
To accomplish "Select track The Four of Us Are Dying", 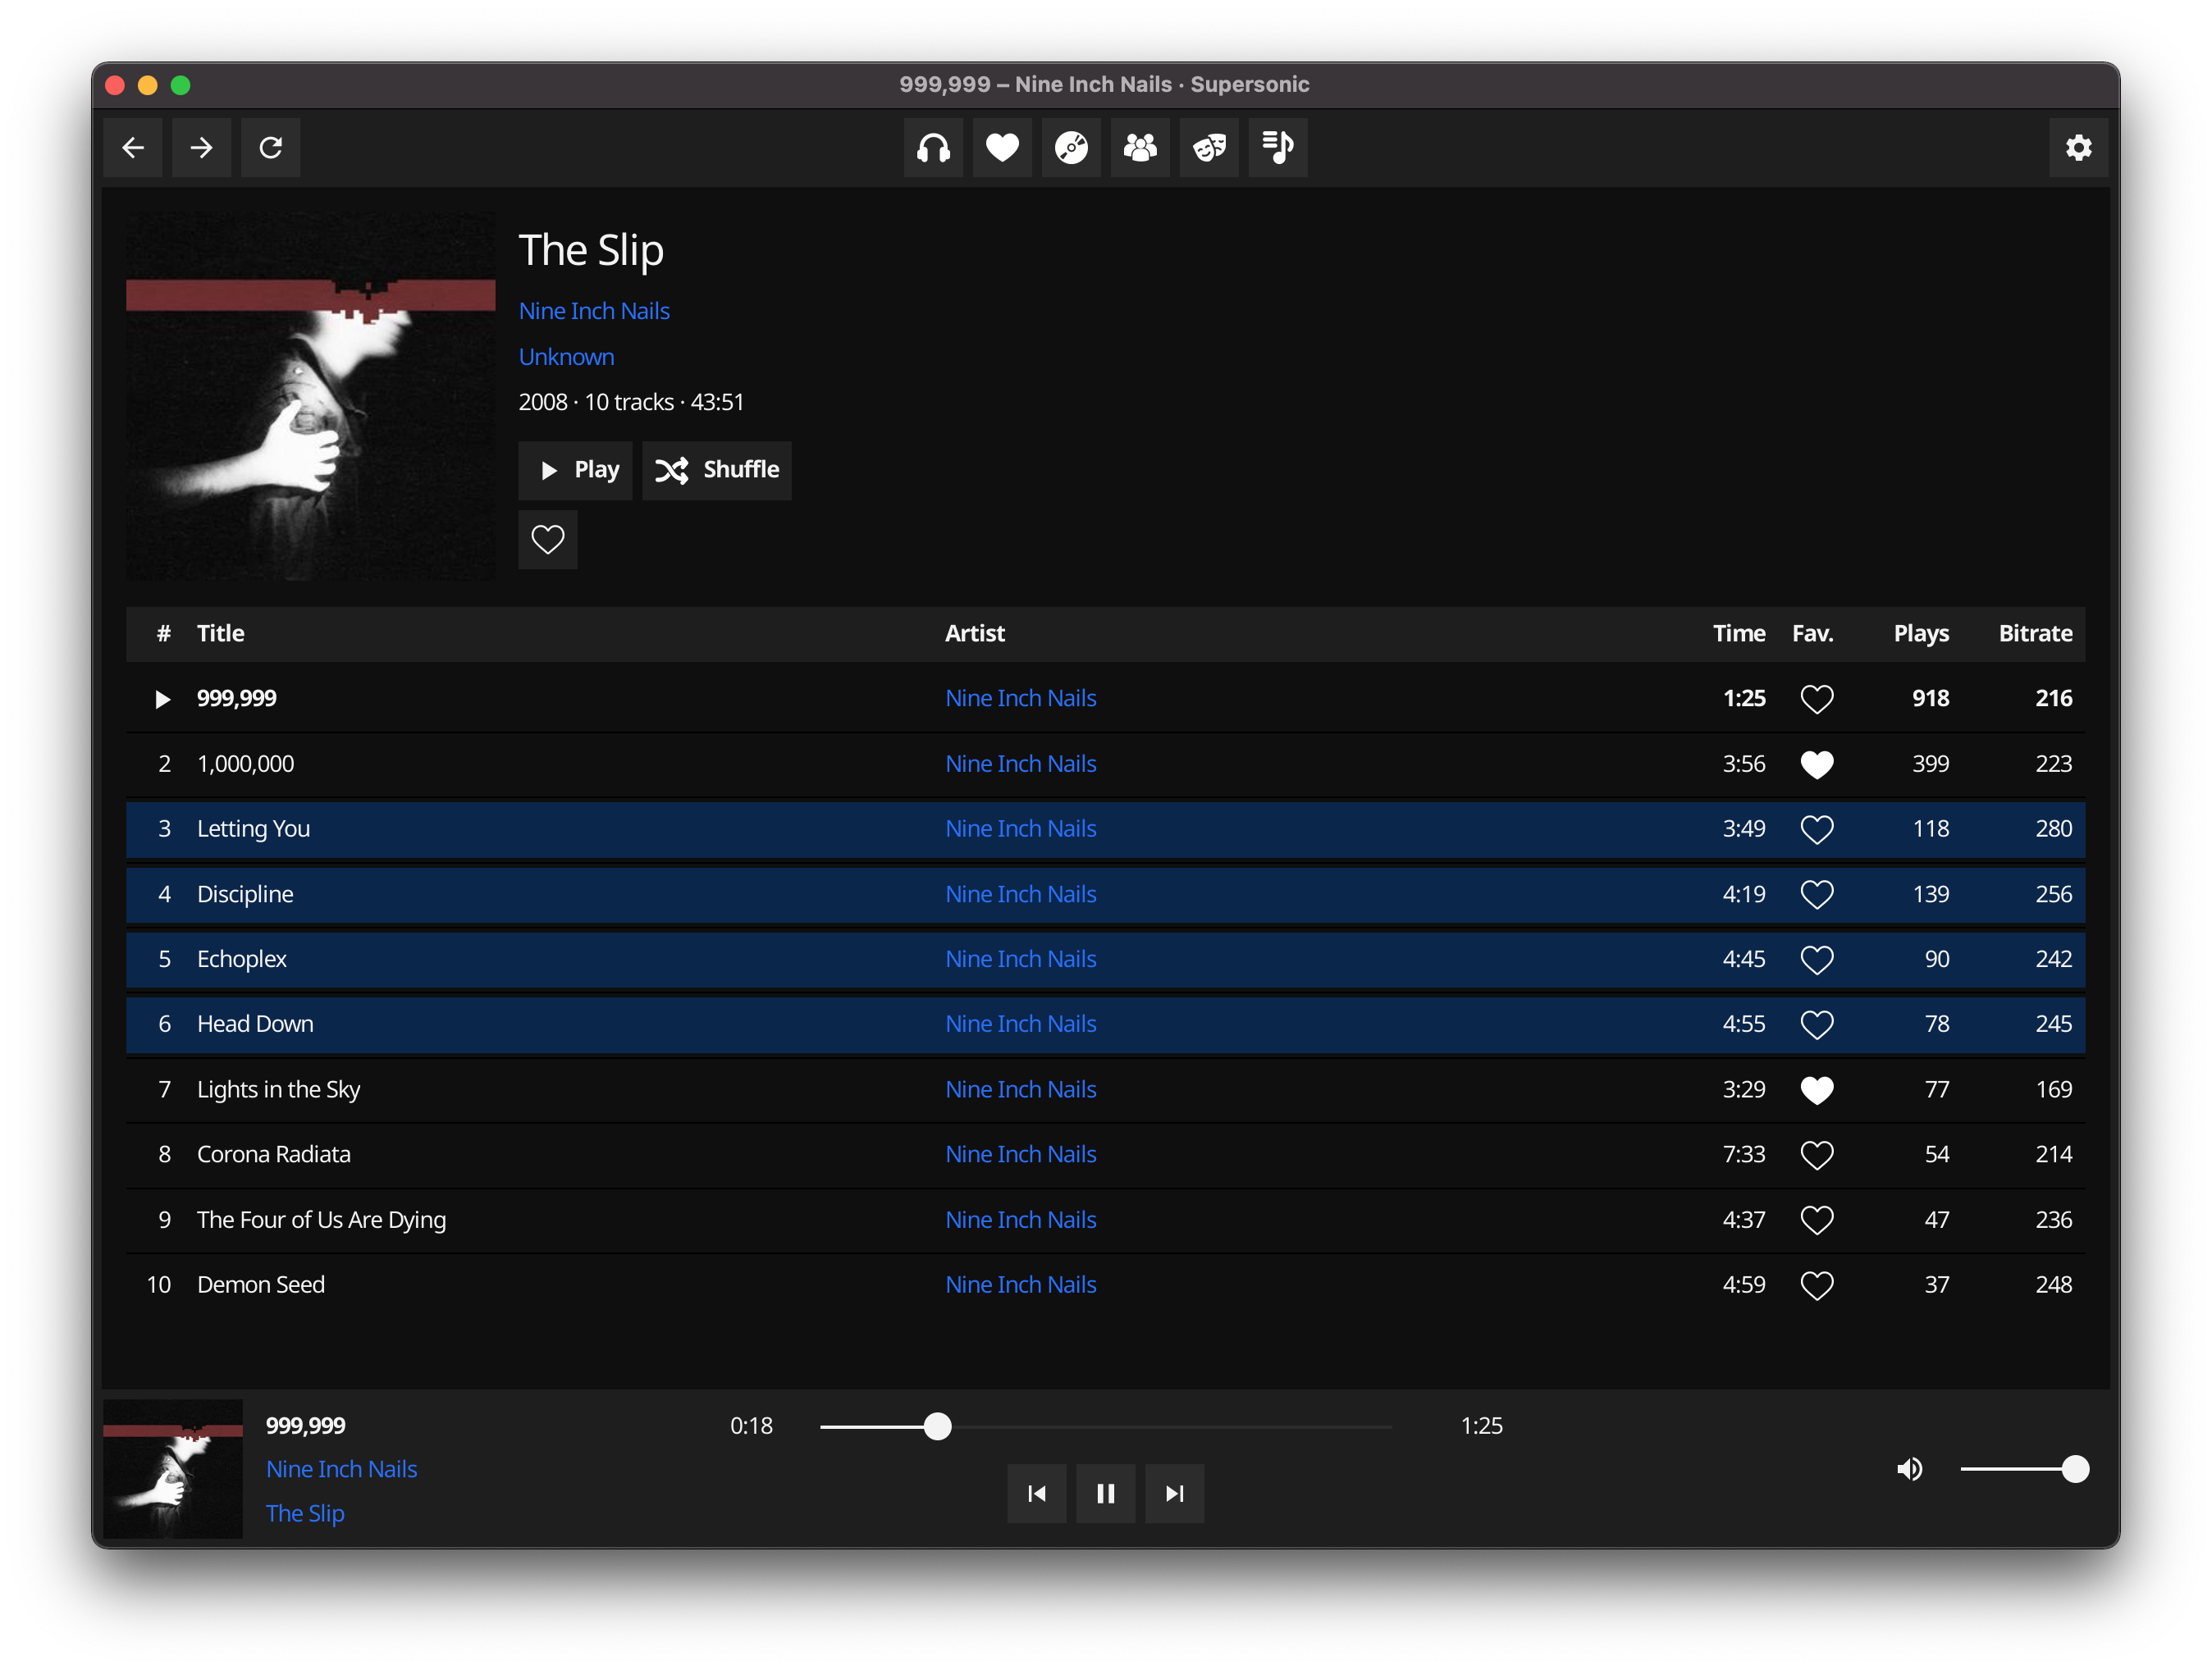I will (321, 1220).
